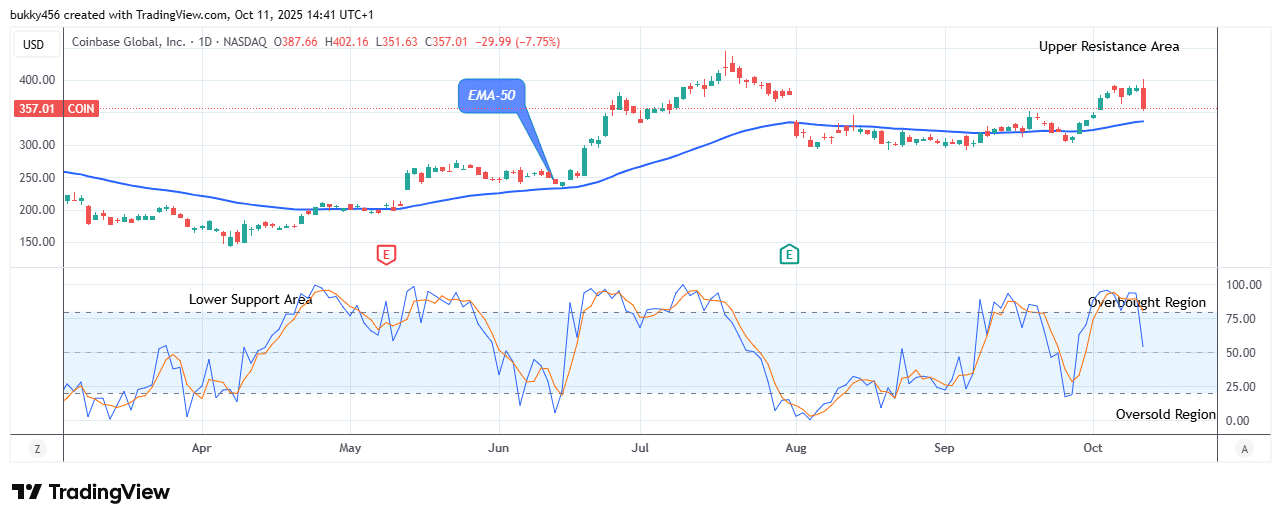1281x522 pixels.
Task: Toggle the A auto-scale button
Action: click(1243, 449)
